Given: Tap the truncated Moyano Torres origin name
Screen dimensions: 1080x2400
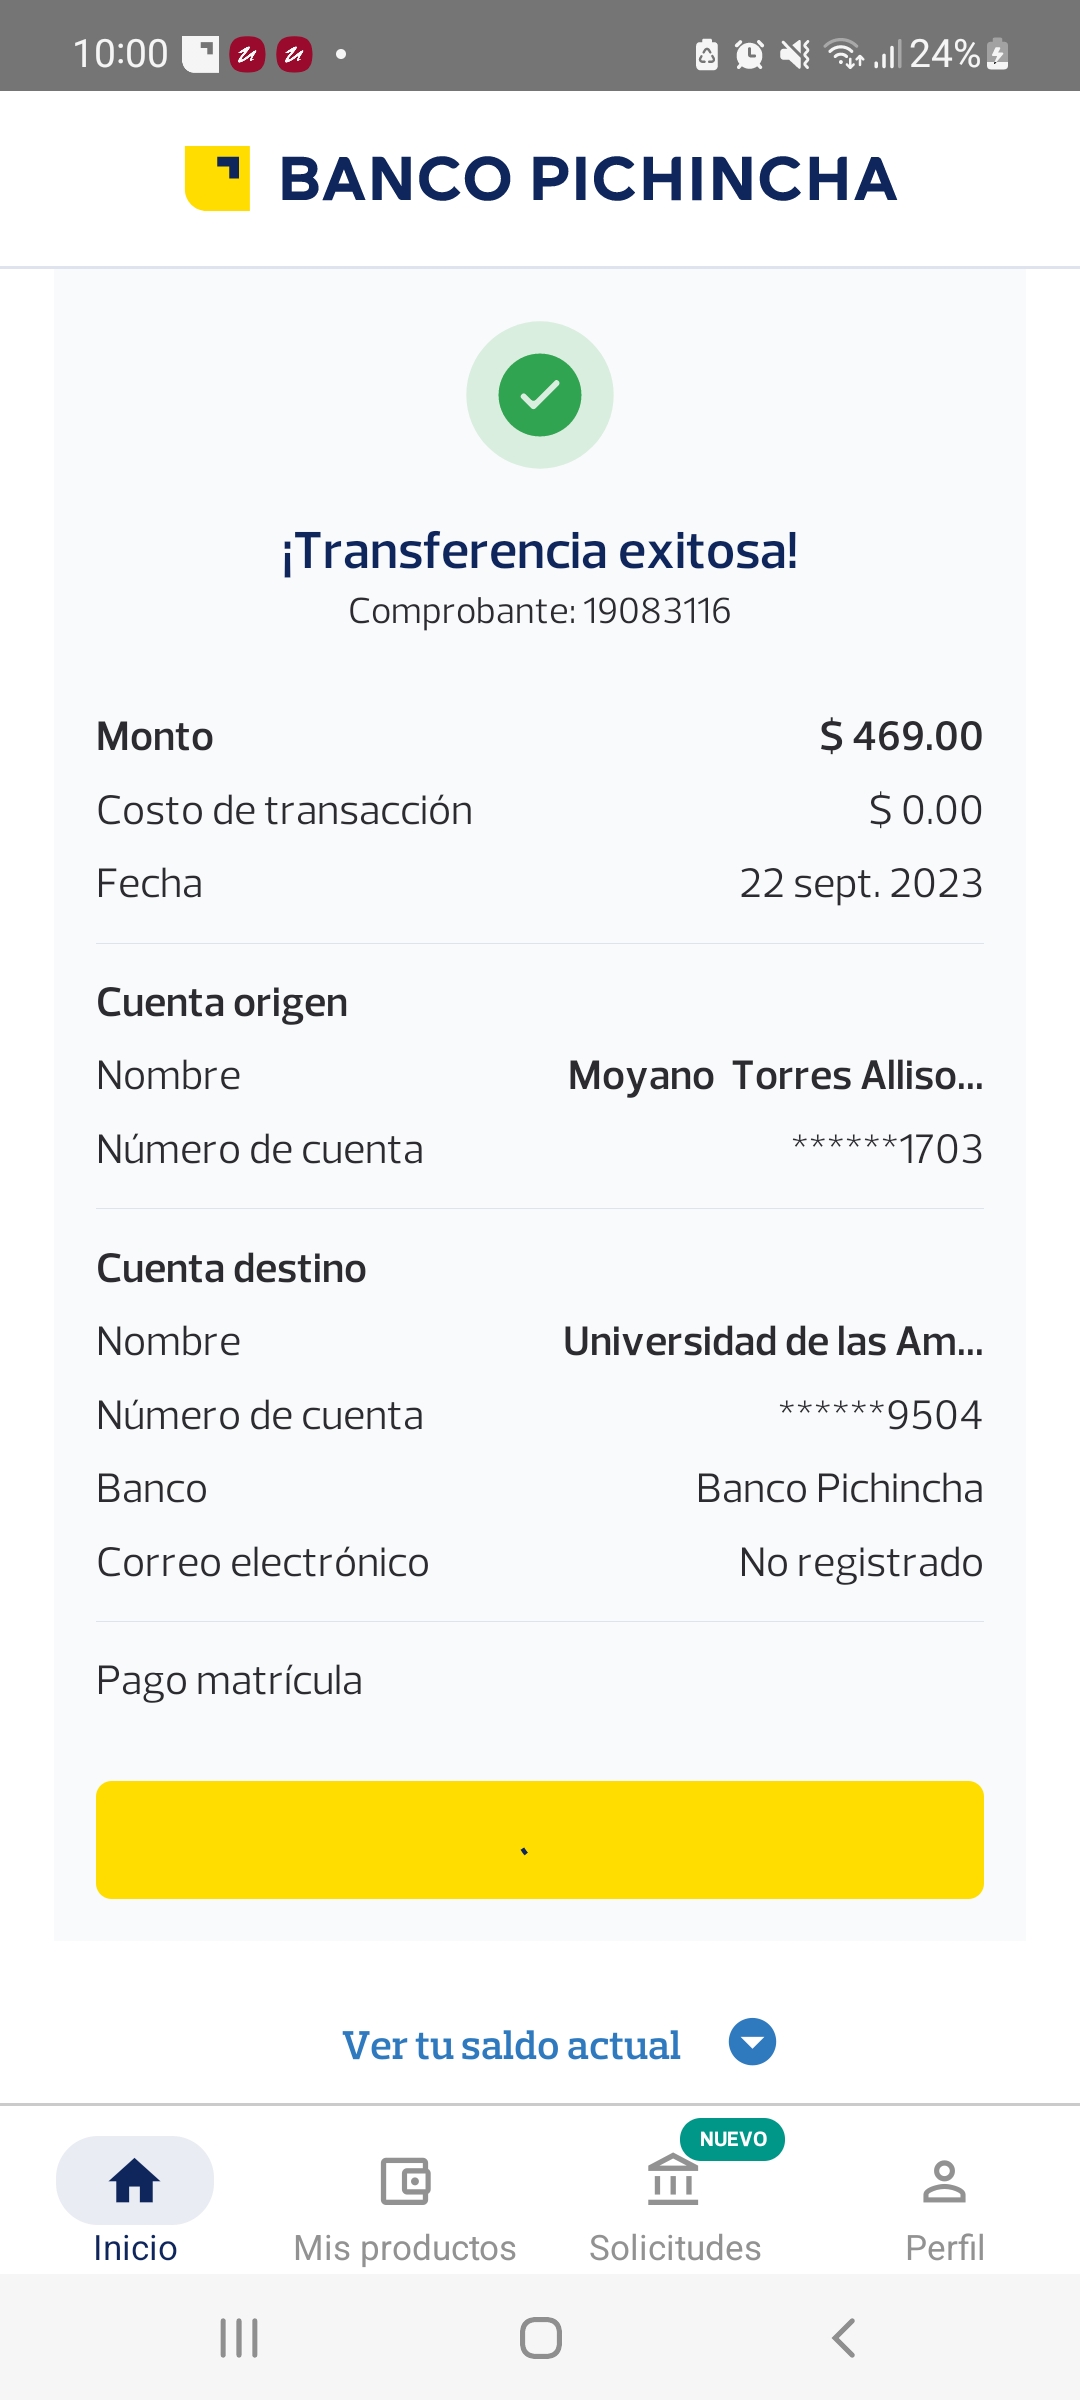Looking at the screenshot, I should click(x=775, y=1076).
